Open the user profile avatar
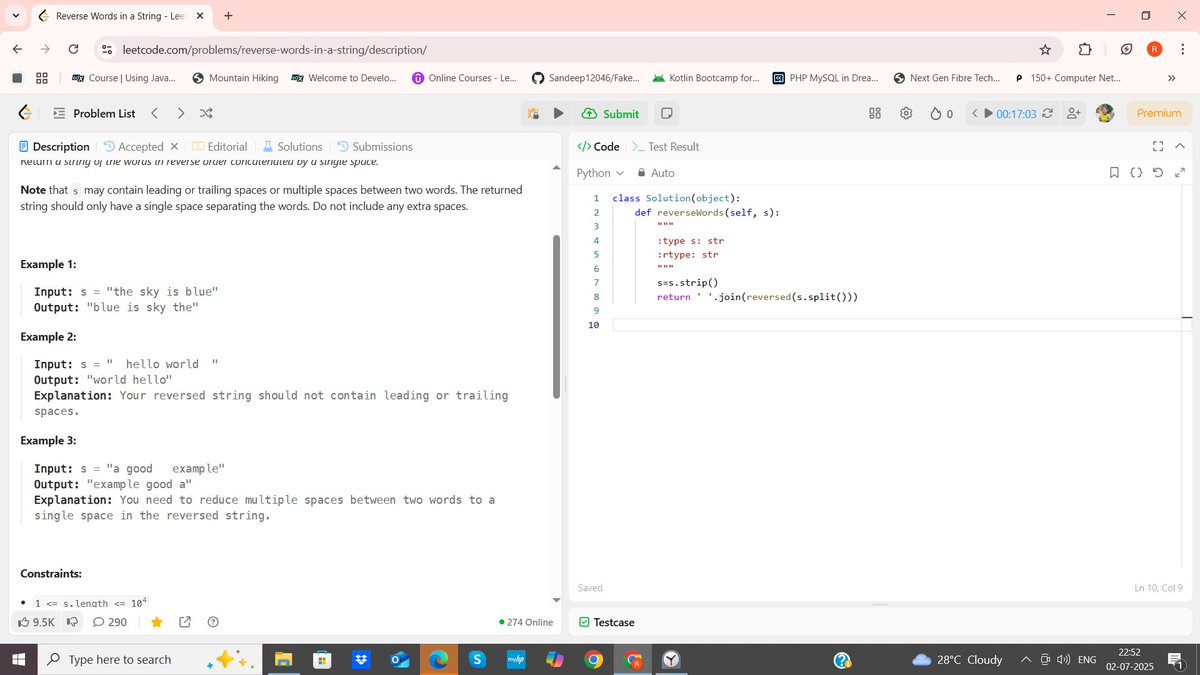The width and height of the screenshot is (1200, 675). click(1105, 114)
